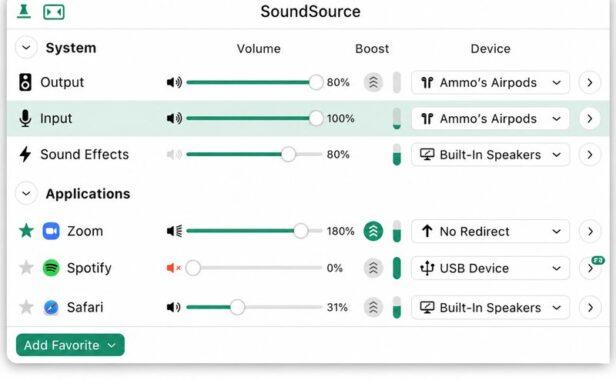Mute Safari speaker icon
Image resolution: width=616 pixels, height=380 pixels.
click(x=173, y=307)
